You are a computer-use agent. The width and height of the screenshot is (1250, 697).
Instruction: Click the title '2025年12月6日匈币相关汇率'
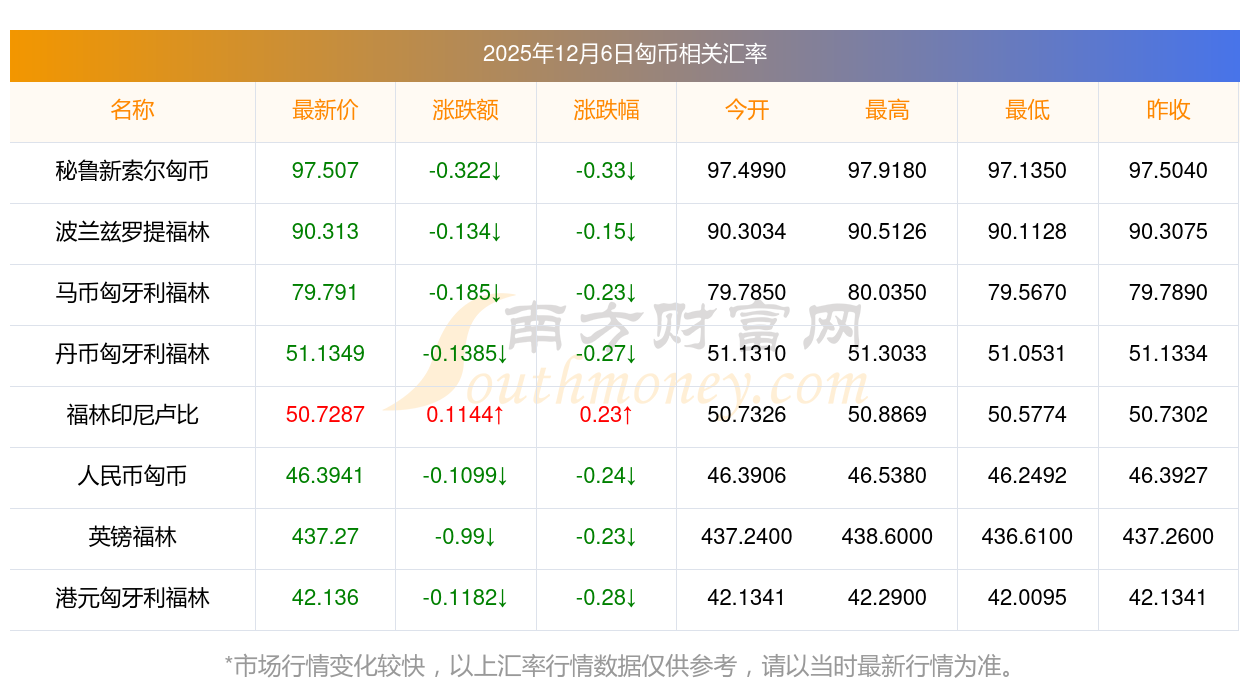pyautogui.click(x=625, y=54)
